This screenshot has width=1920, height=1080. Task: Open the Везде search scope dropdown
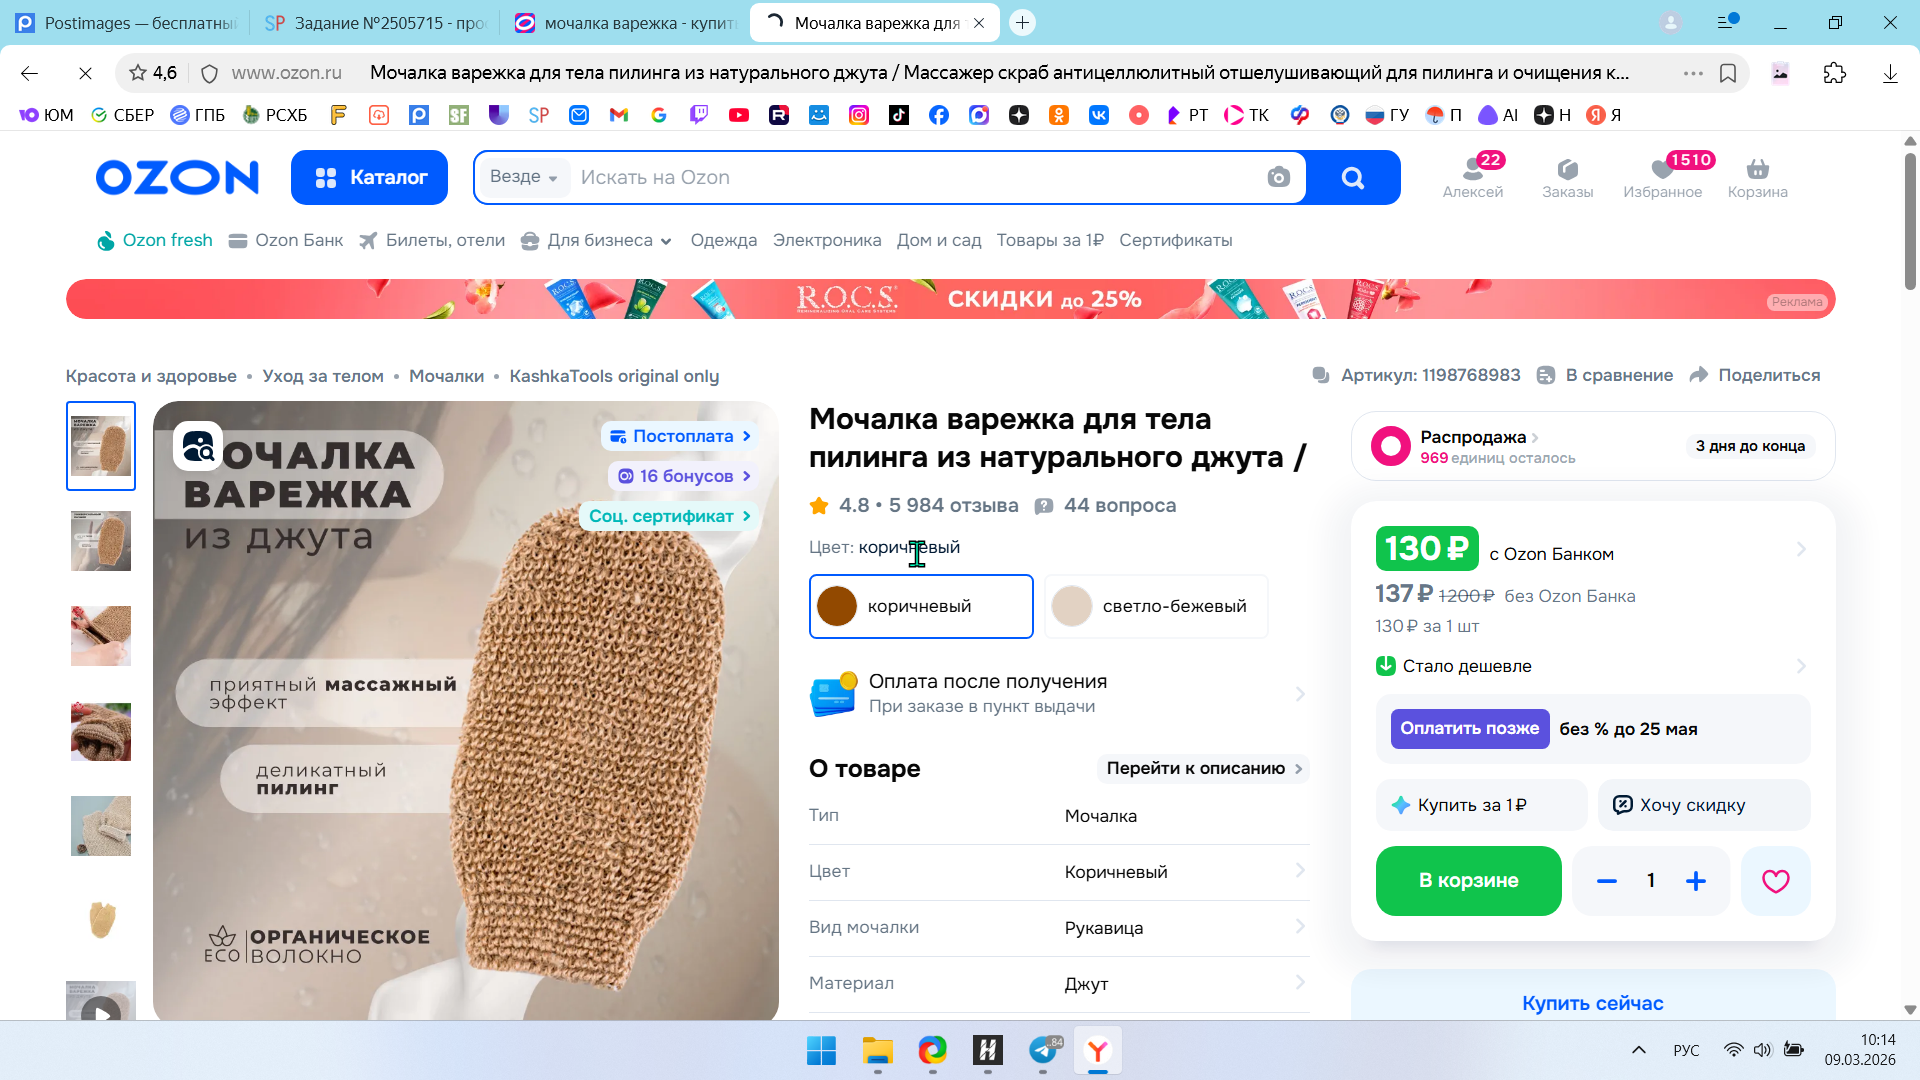coord(523,177)
